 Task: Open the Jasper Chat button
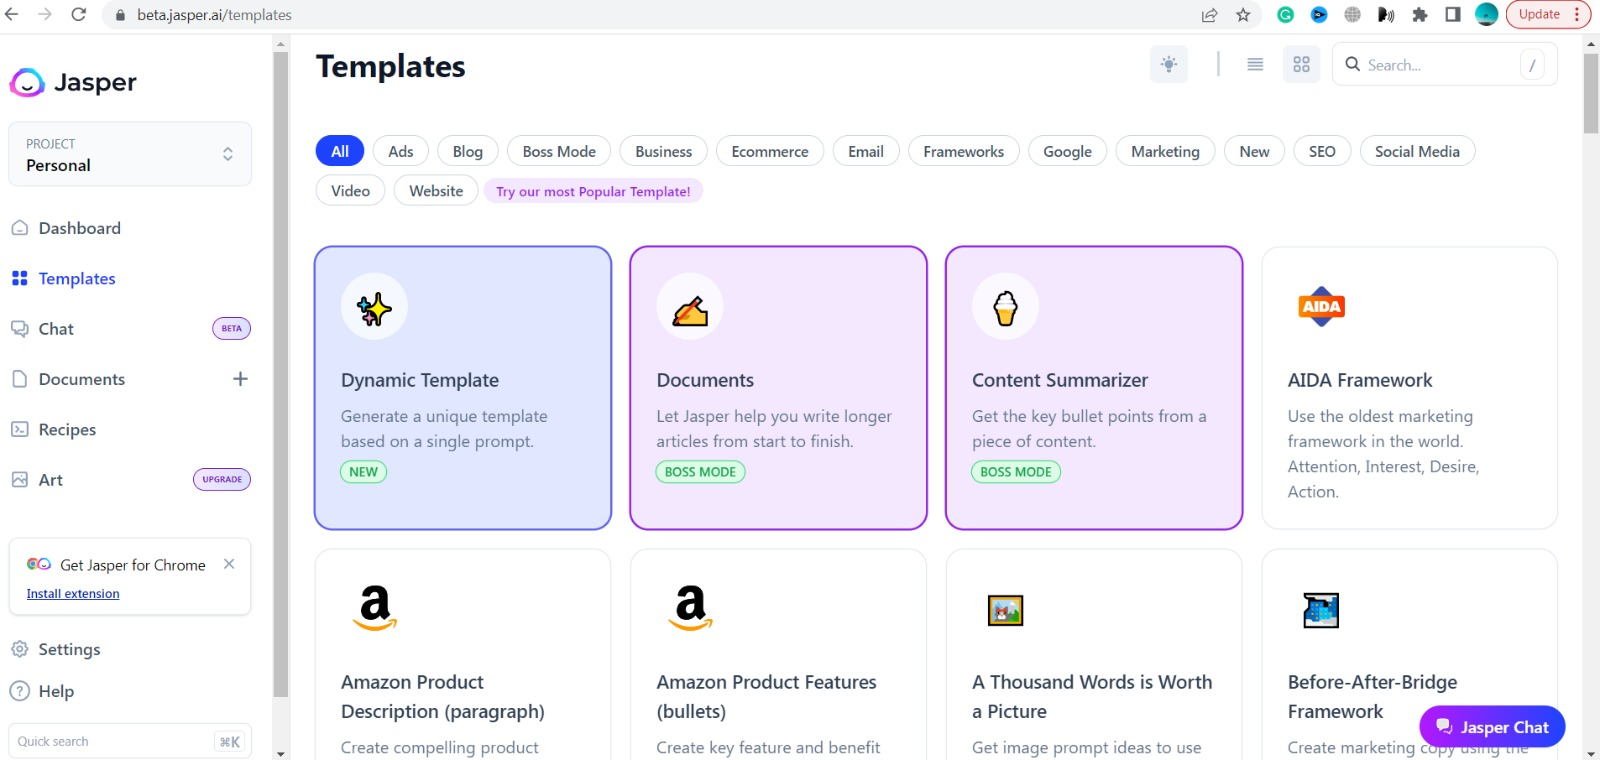coord(1492,727)
